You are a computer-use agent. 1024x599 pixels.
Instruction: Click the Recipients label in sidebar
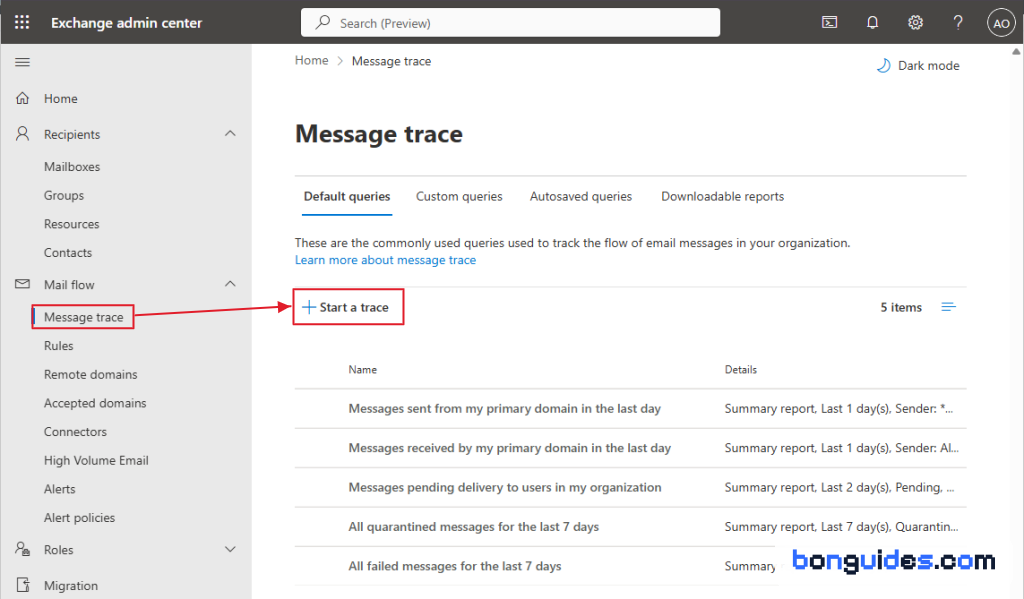point(72,135)
